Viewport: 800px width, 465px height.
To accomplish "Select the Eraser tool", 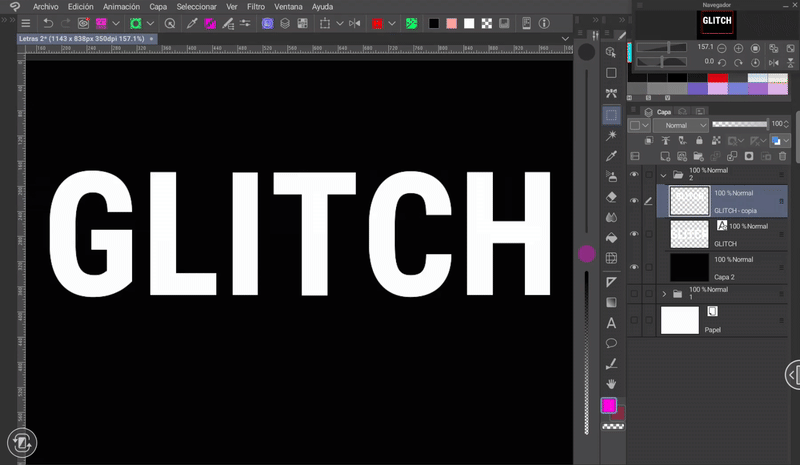I will click(x=611, y=198).
